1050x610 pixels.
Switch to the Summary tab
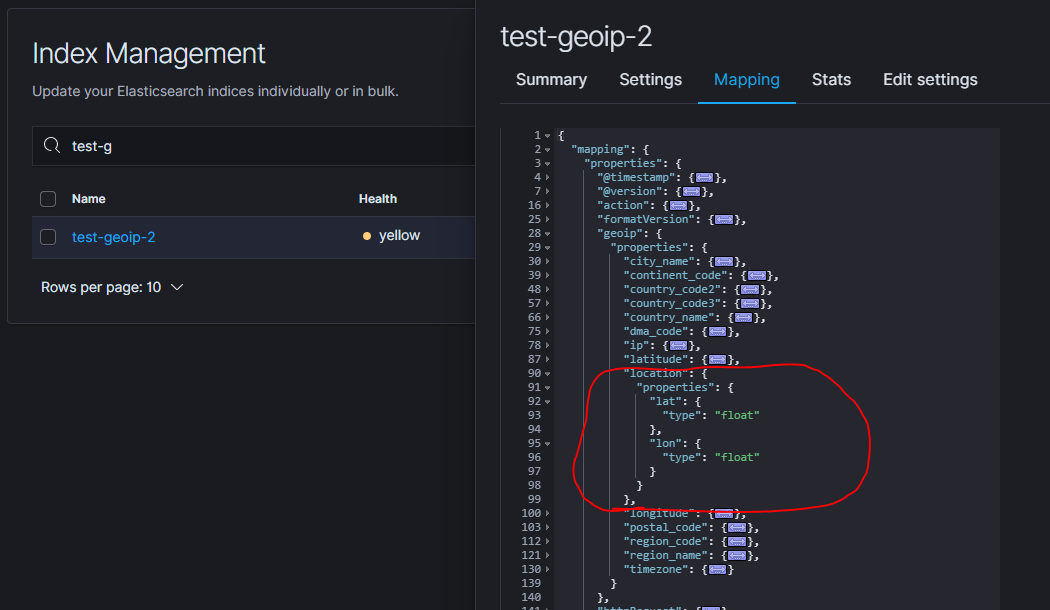[x=551, y=80]
